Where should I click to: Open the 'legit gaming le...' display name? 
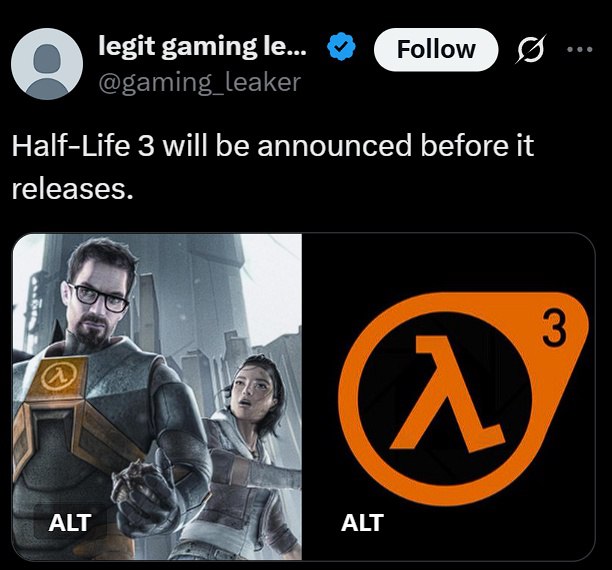click(203, 47)
